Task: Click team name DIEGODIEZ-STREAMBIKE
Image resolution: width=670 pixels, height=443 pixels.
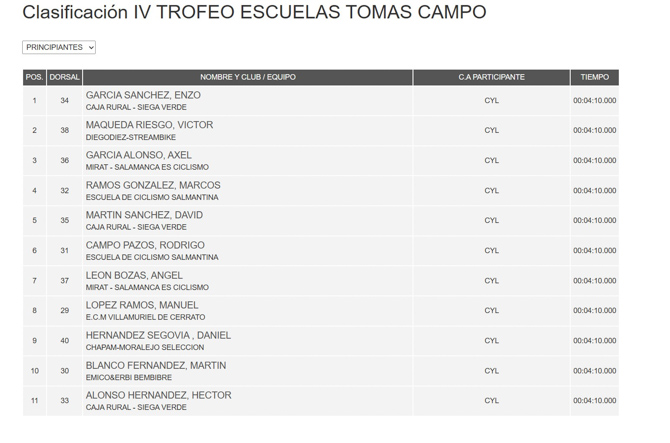Action: [x=130, y=137]
